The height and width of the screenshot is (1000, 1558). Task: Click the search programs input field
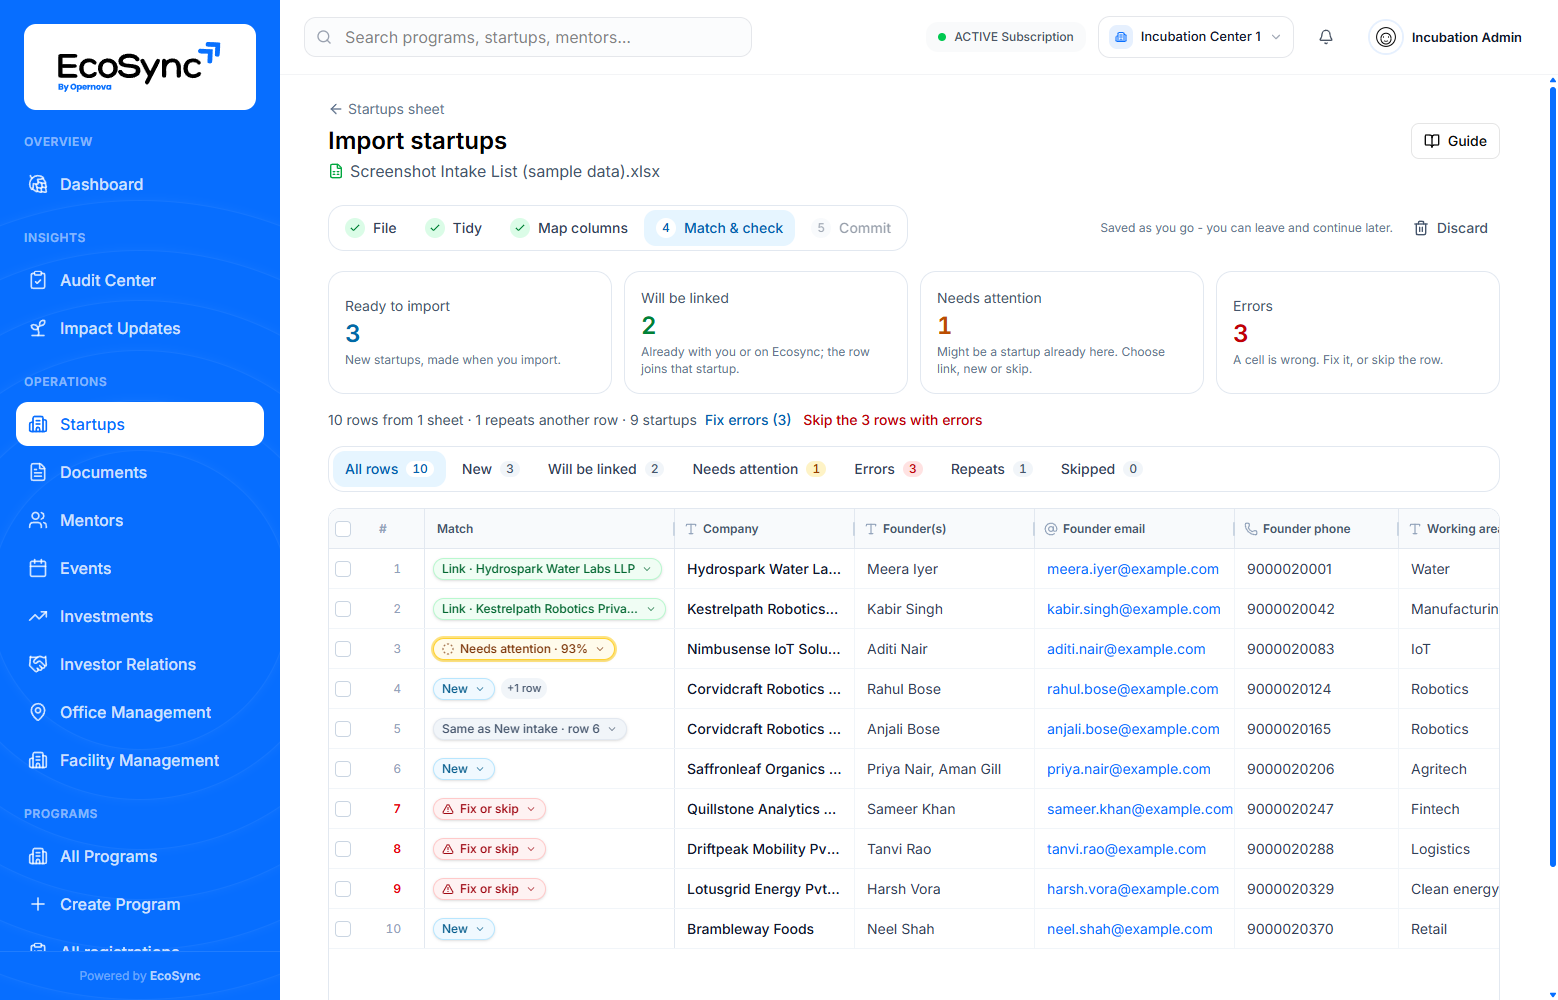[528, 37]
